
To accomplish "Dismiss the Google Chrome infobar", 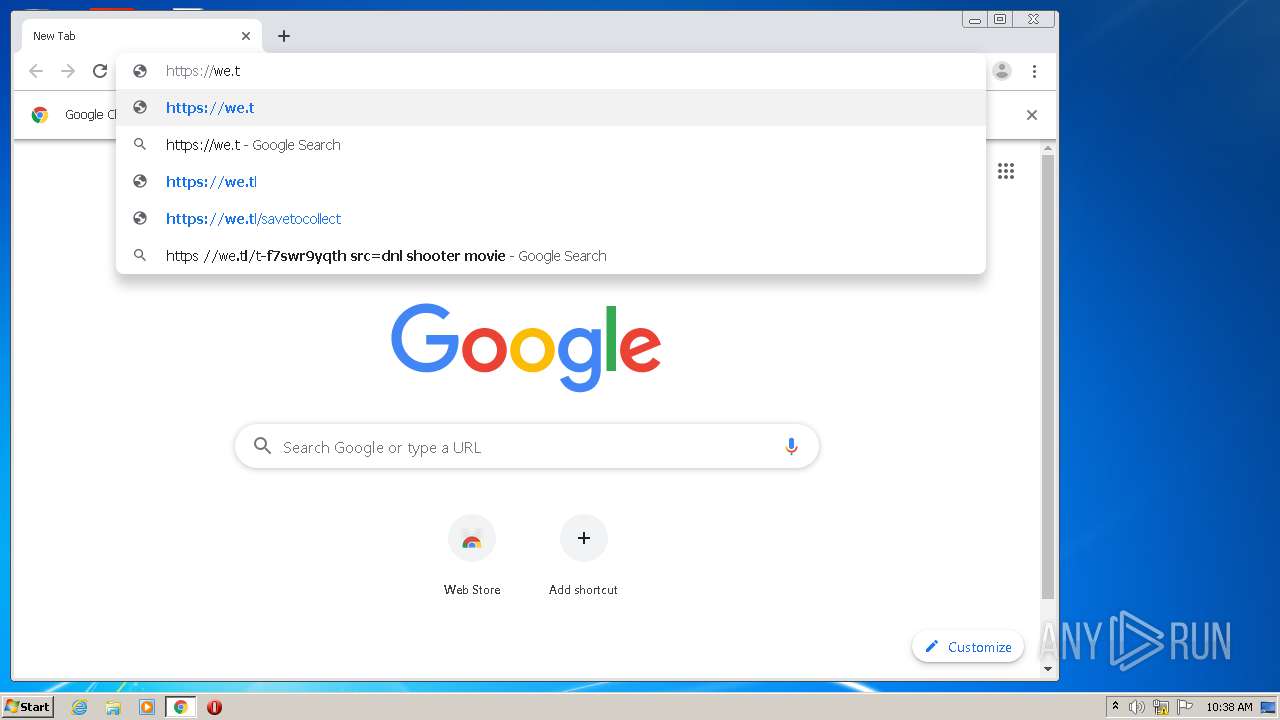I will point(1032,115).
